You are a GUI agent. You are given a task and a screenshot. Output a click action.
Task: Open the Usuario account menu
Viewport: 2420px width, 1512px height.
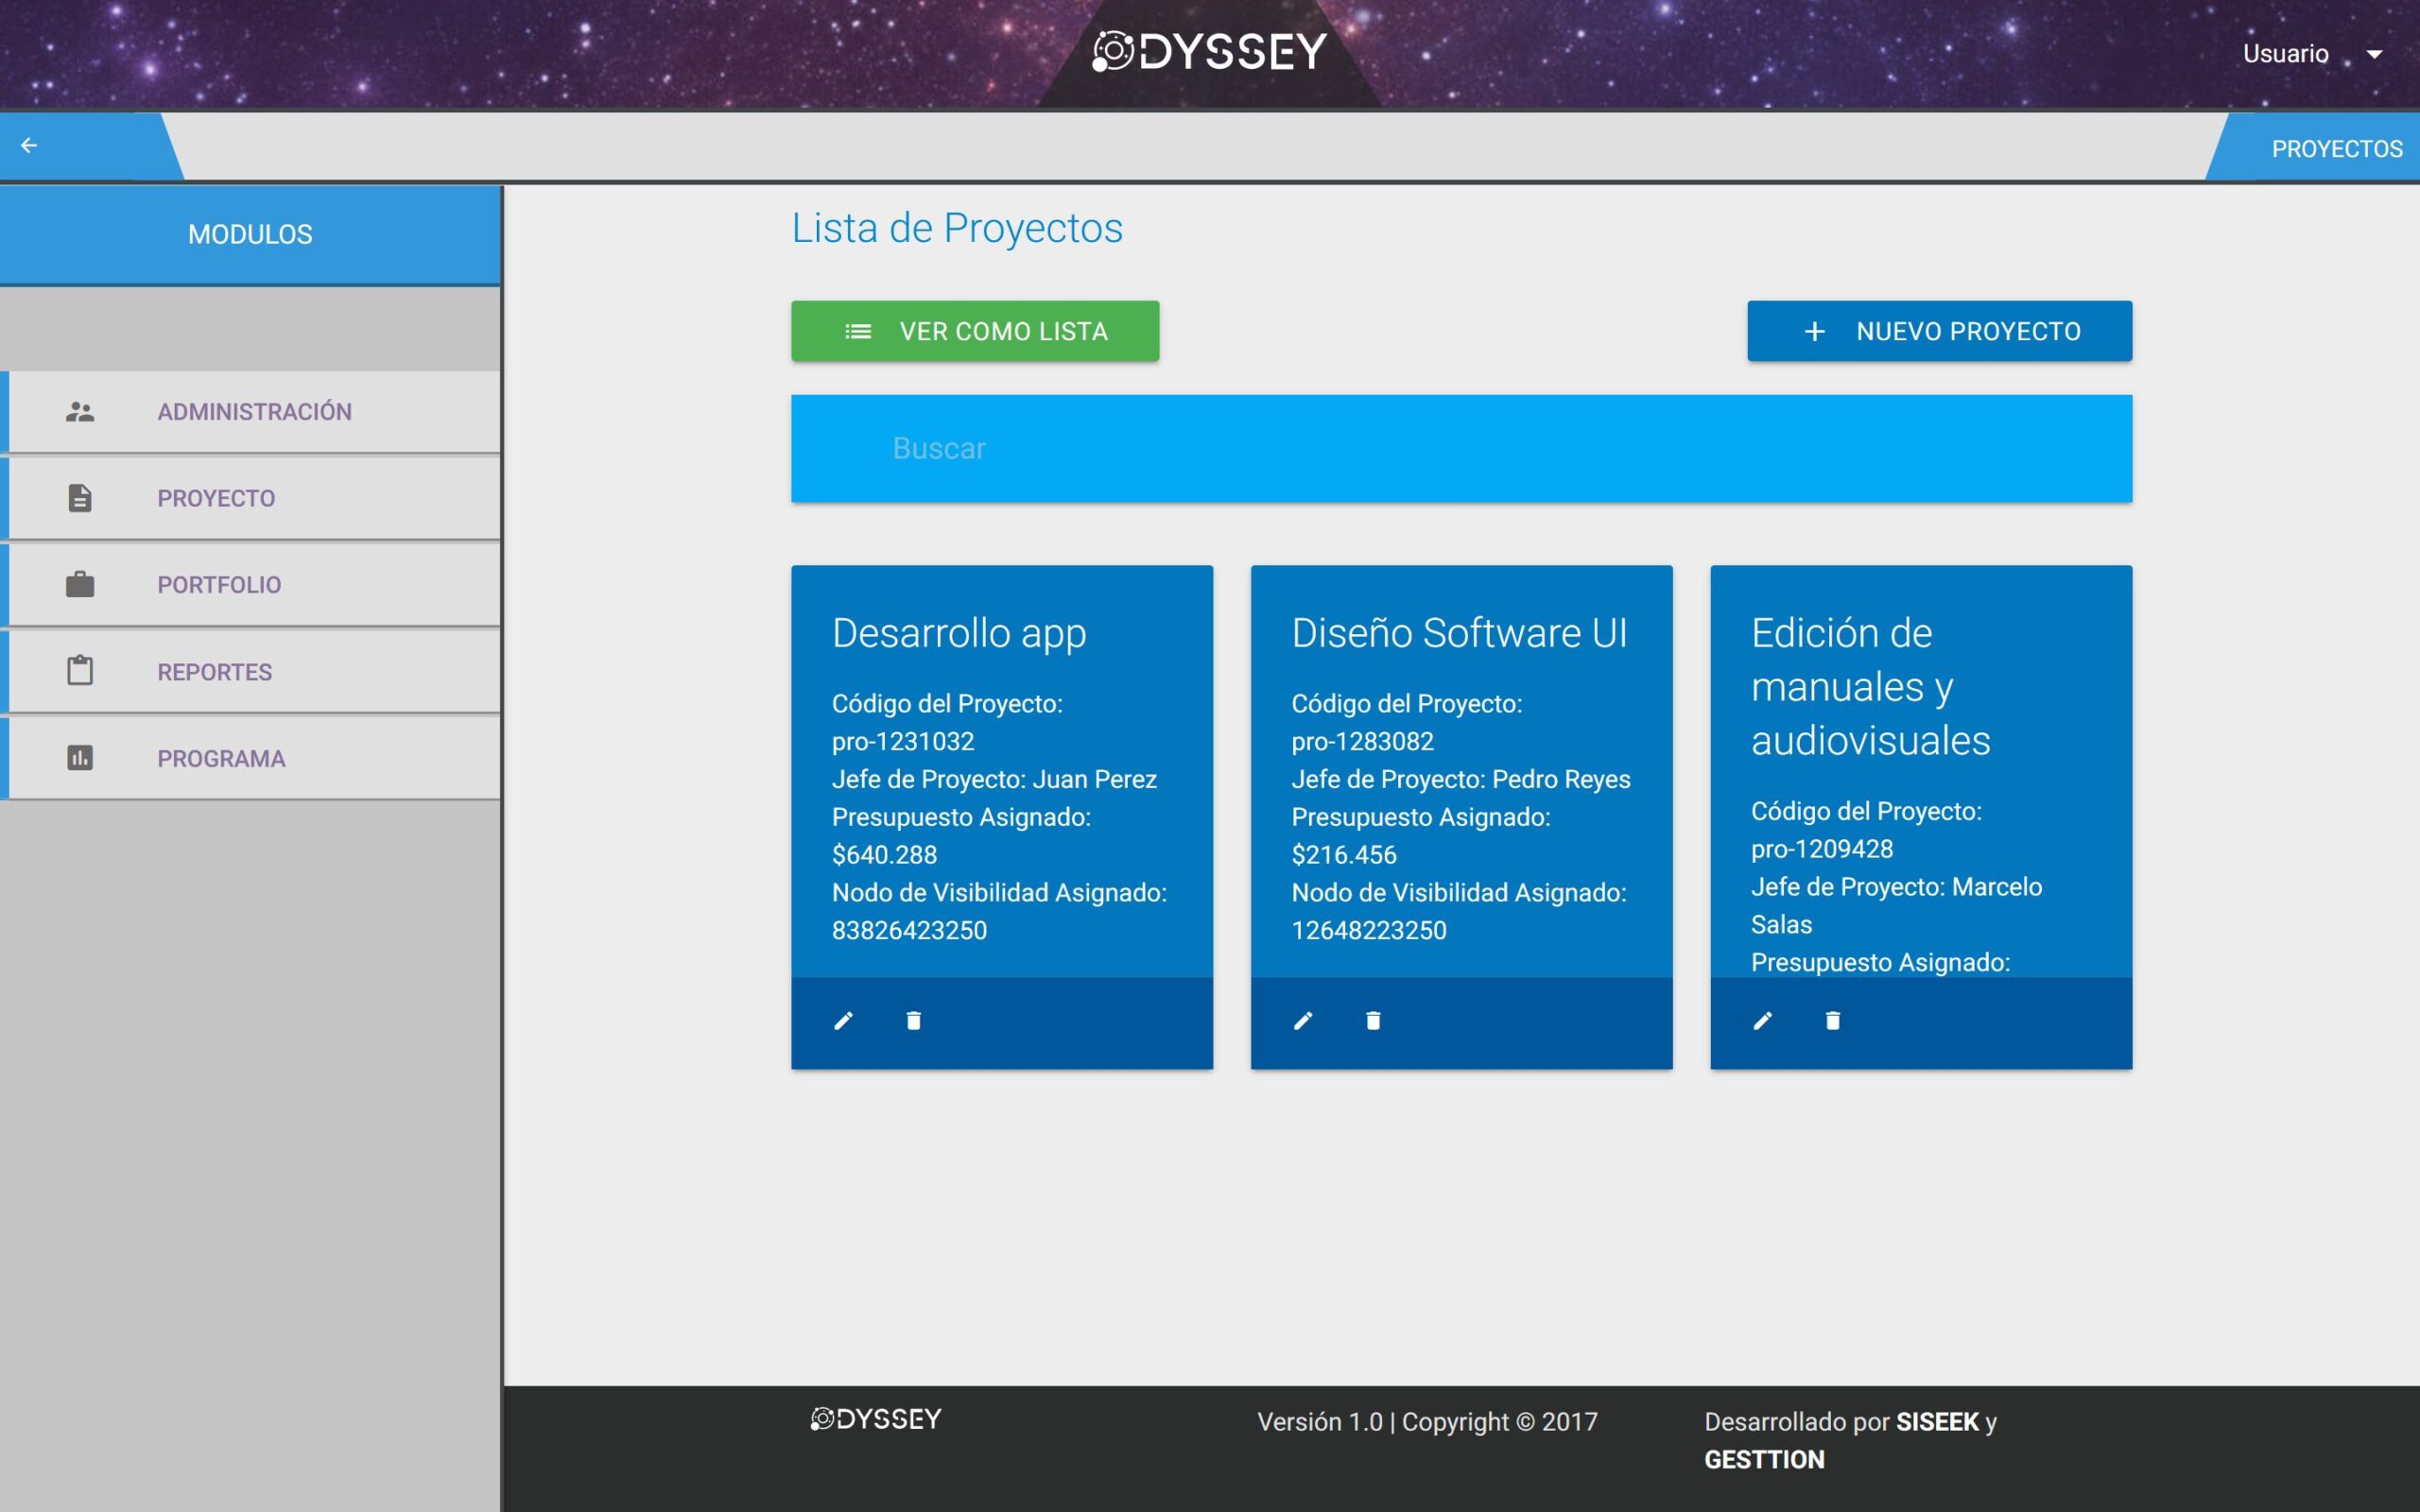[x=2285, y=54]
